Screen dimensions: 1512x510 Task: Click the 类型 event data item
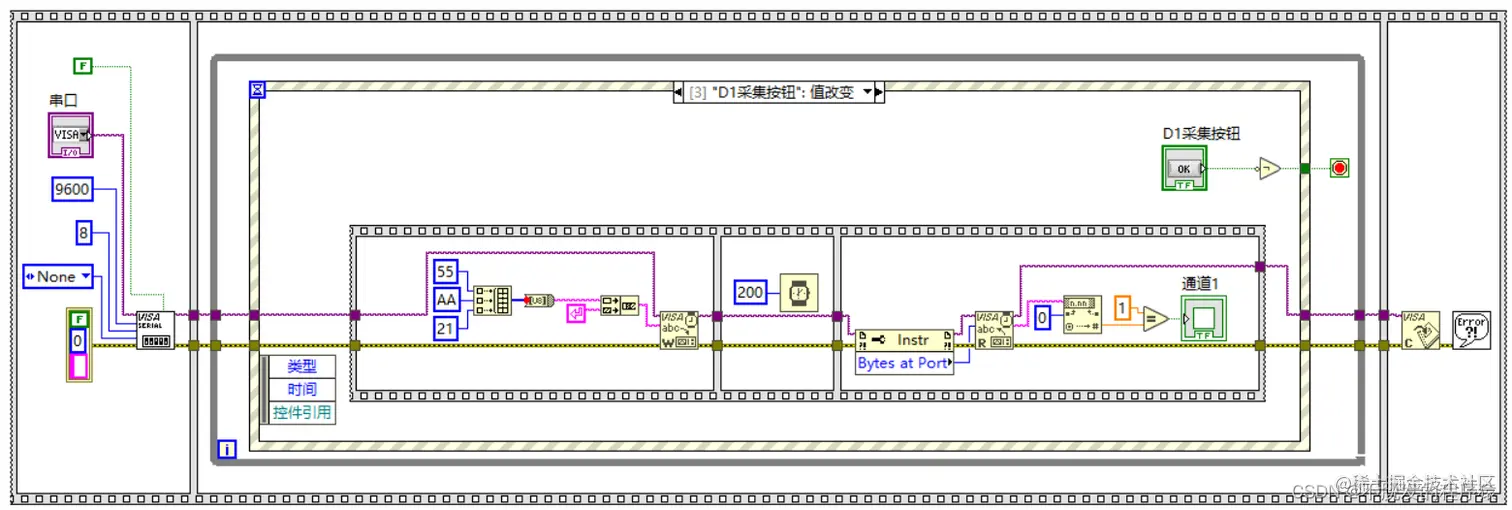301,367
